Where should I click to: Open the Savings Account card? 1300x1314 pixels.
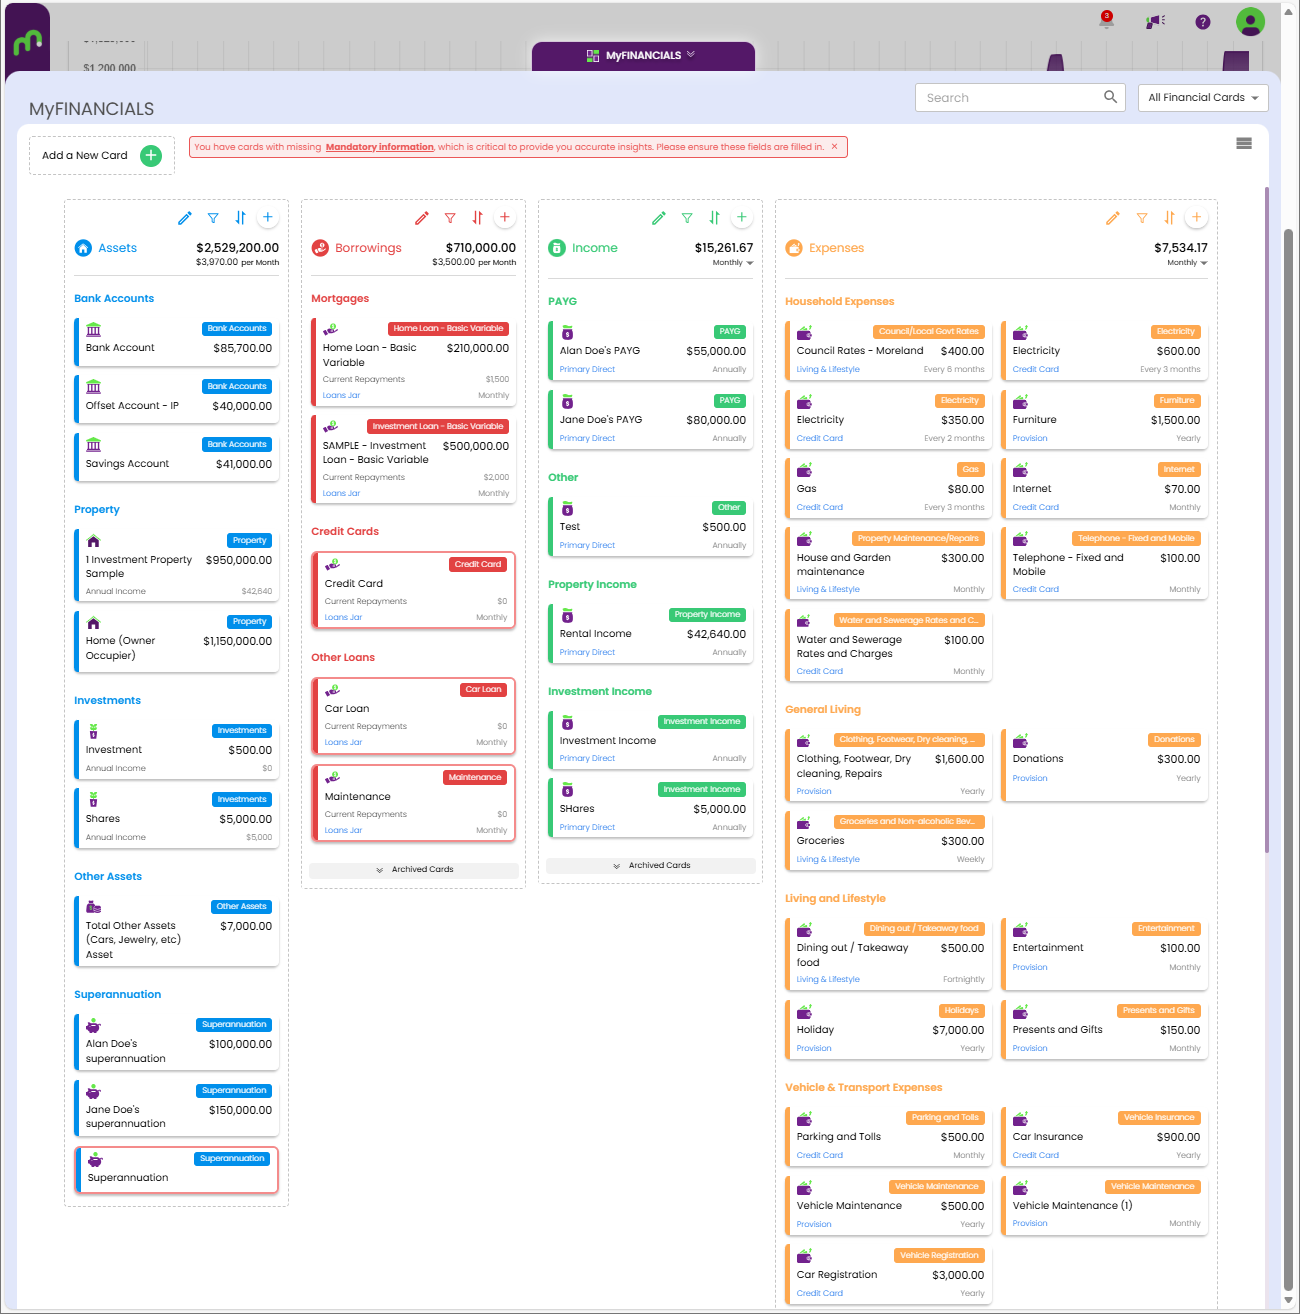[x=176, y=457]
